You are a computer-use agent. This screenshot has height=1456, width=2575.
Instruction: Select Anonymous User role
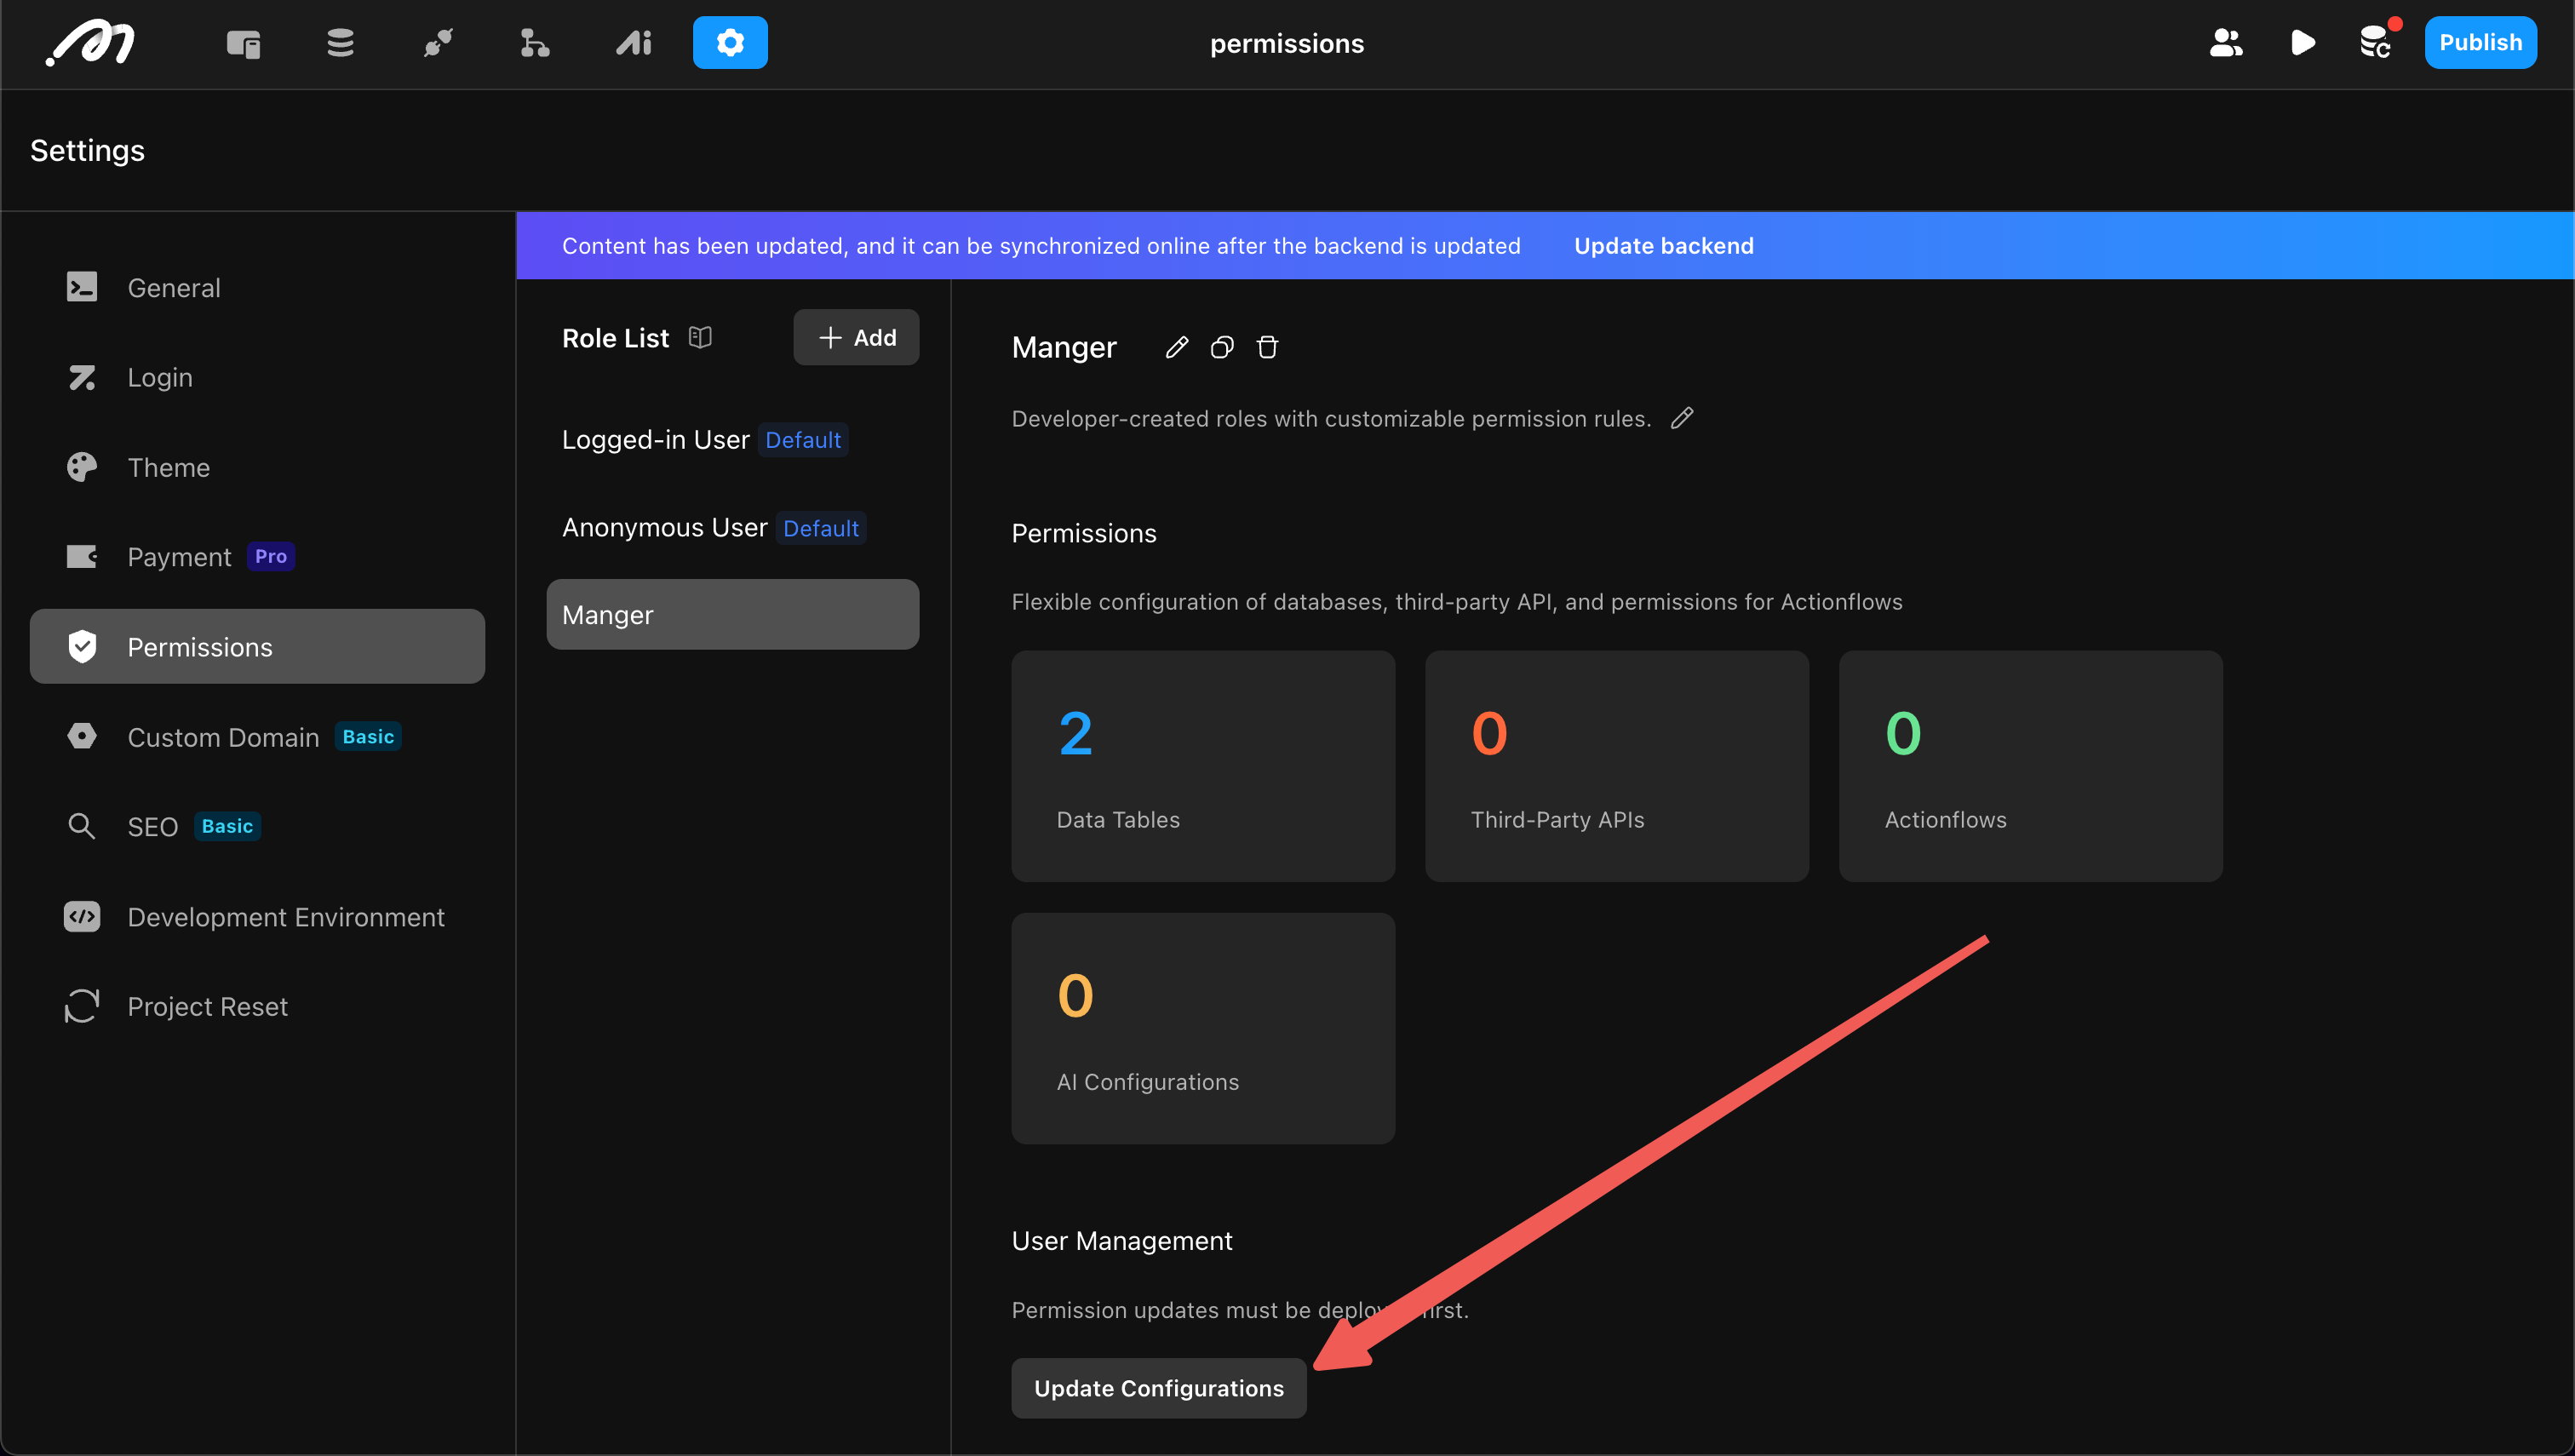[x=732, y=527]
